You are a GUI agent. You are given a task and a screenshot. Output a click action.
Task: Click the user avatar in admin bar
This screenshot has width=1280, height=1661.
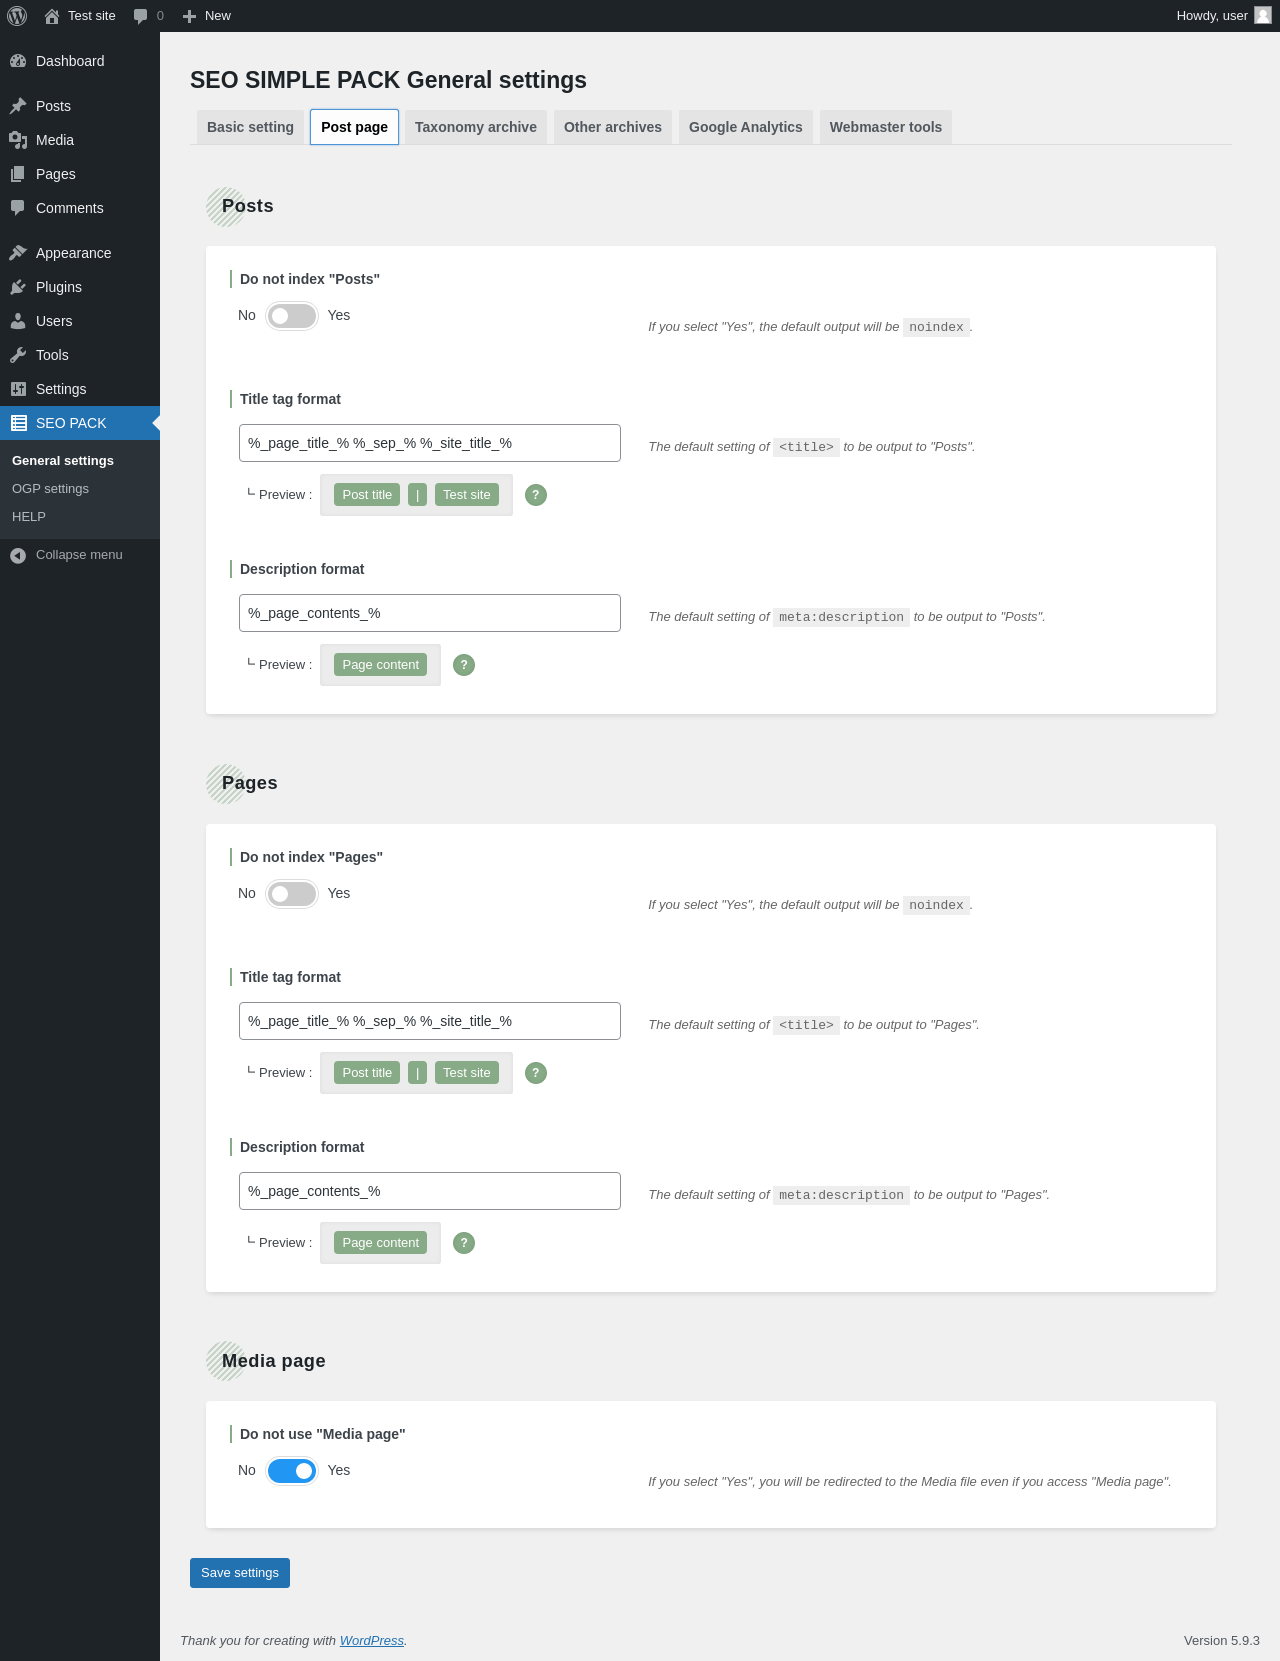point(1263,16)
